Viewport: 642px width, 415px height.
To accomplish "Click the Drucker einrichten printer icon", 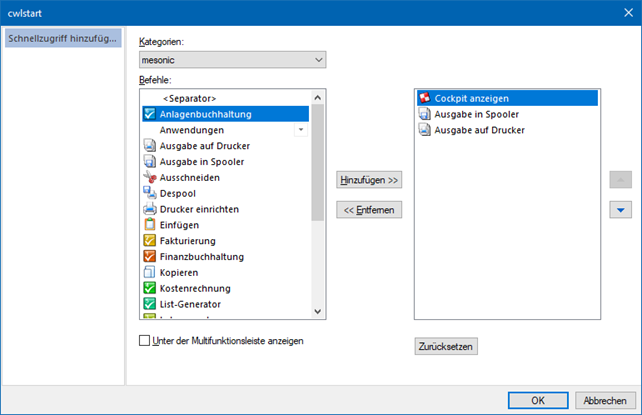I will click(x=150, y=209).
